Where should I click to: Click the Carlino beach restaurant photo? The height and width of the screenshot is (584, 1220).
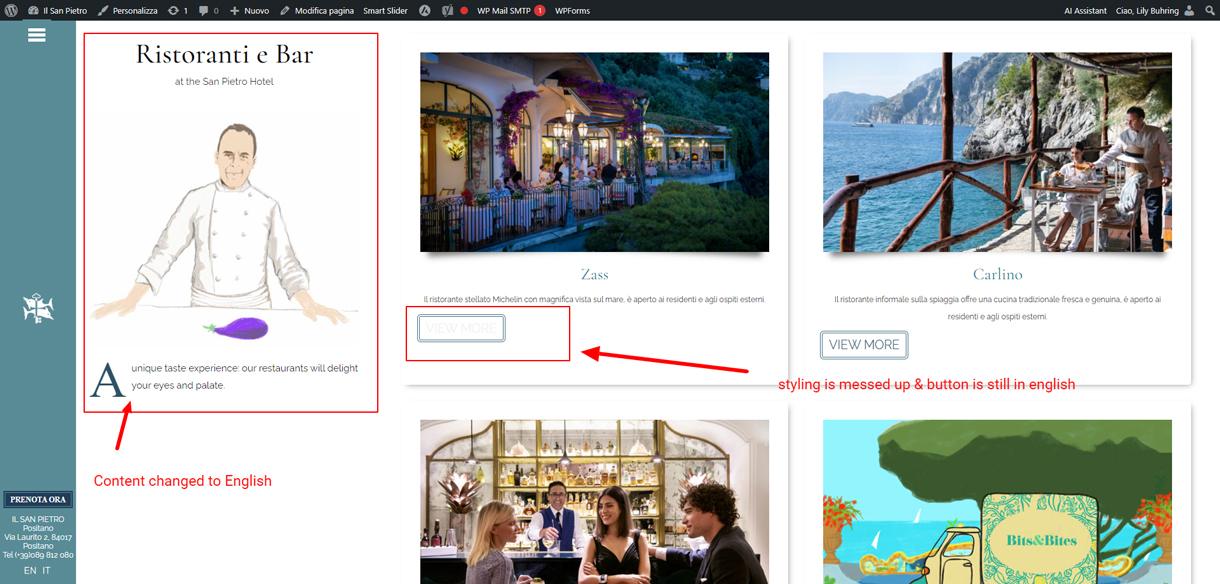click(997, 152)
